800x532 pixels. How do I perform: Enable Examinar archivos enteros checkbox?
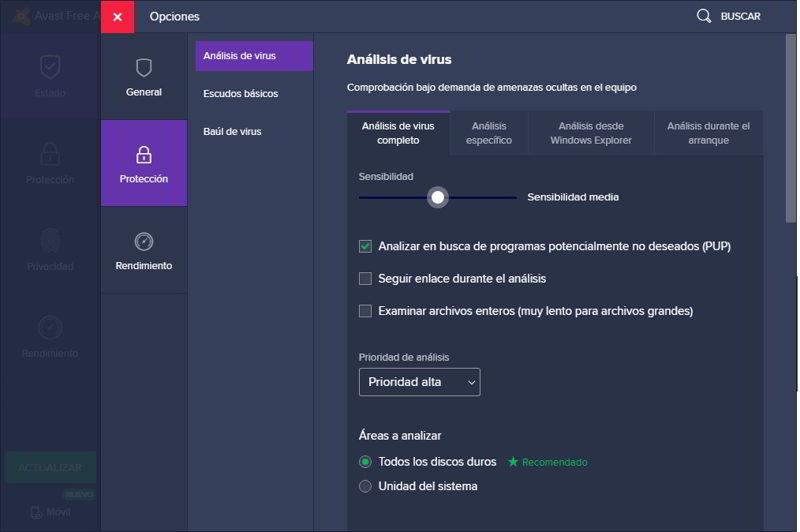tap(365, 311)
